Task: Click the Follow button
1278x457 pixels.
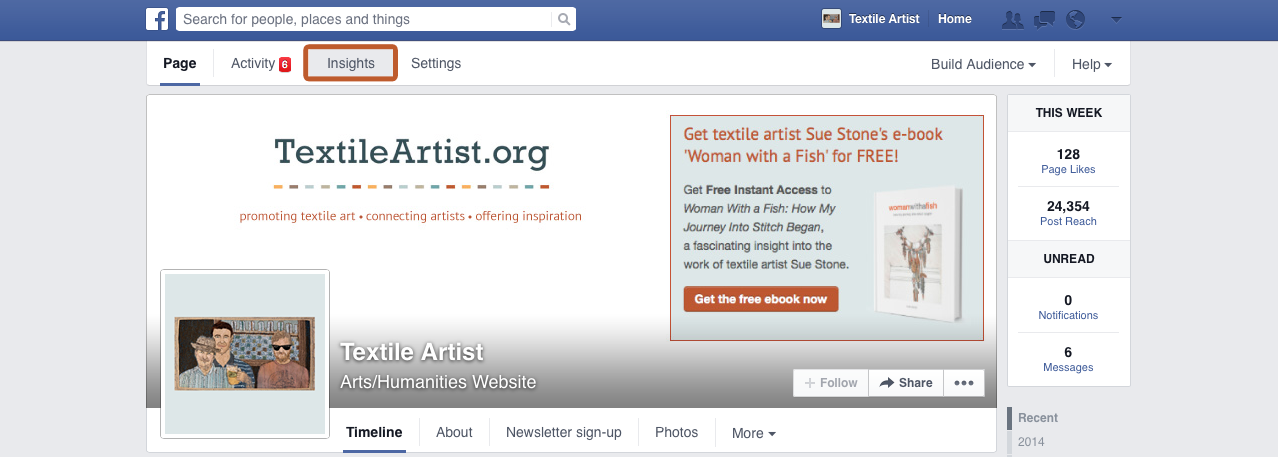Action: [x=831, y=383]
